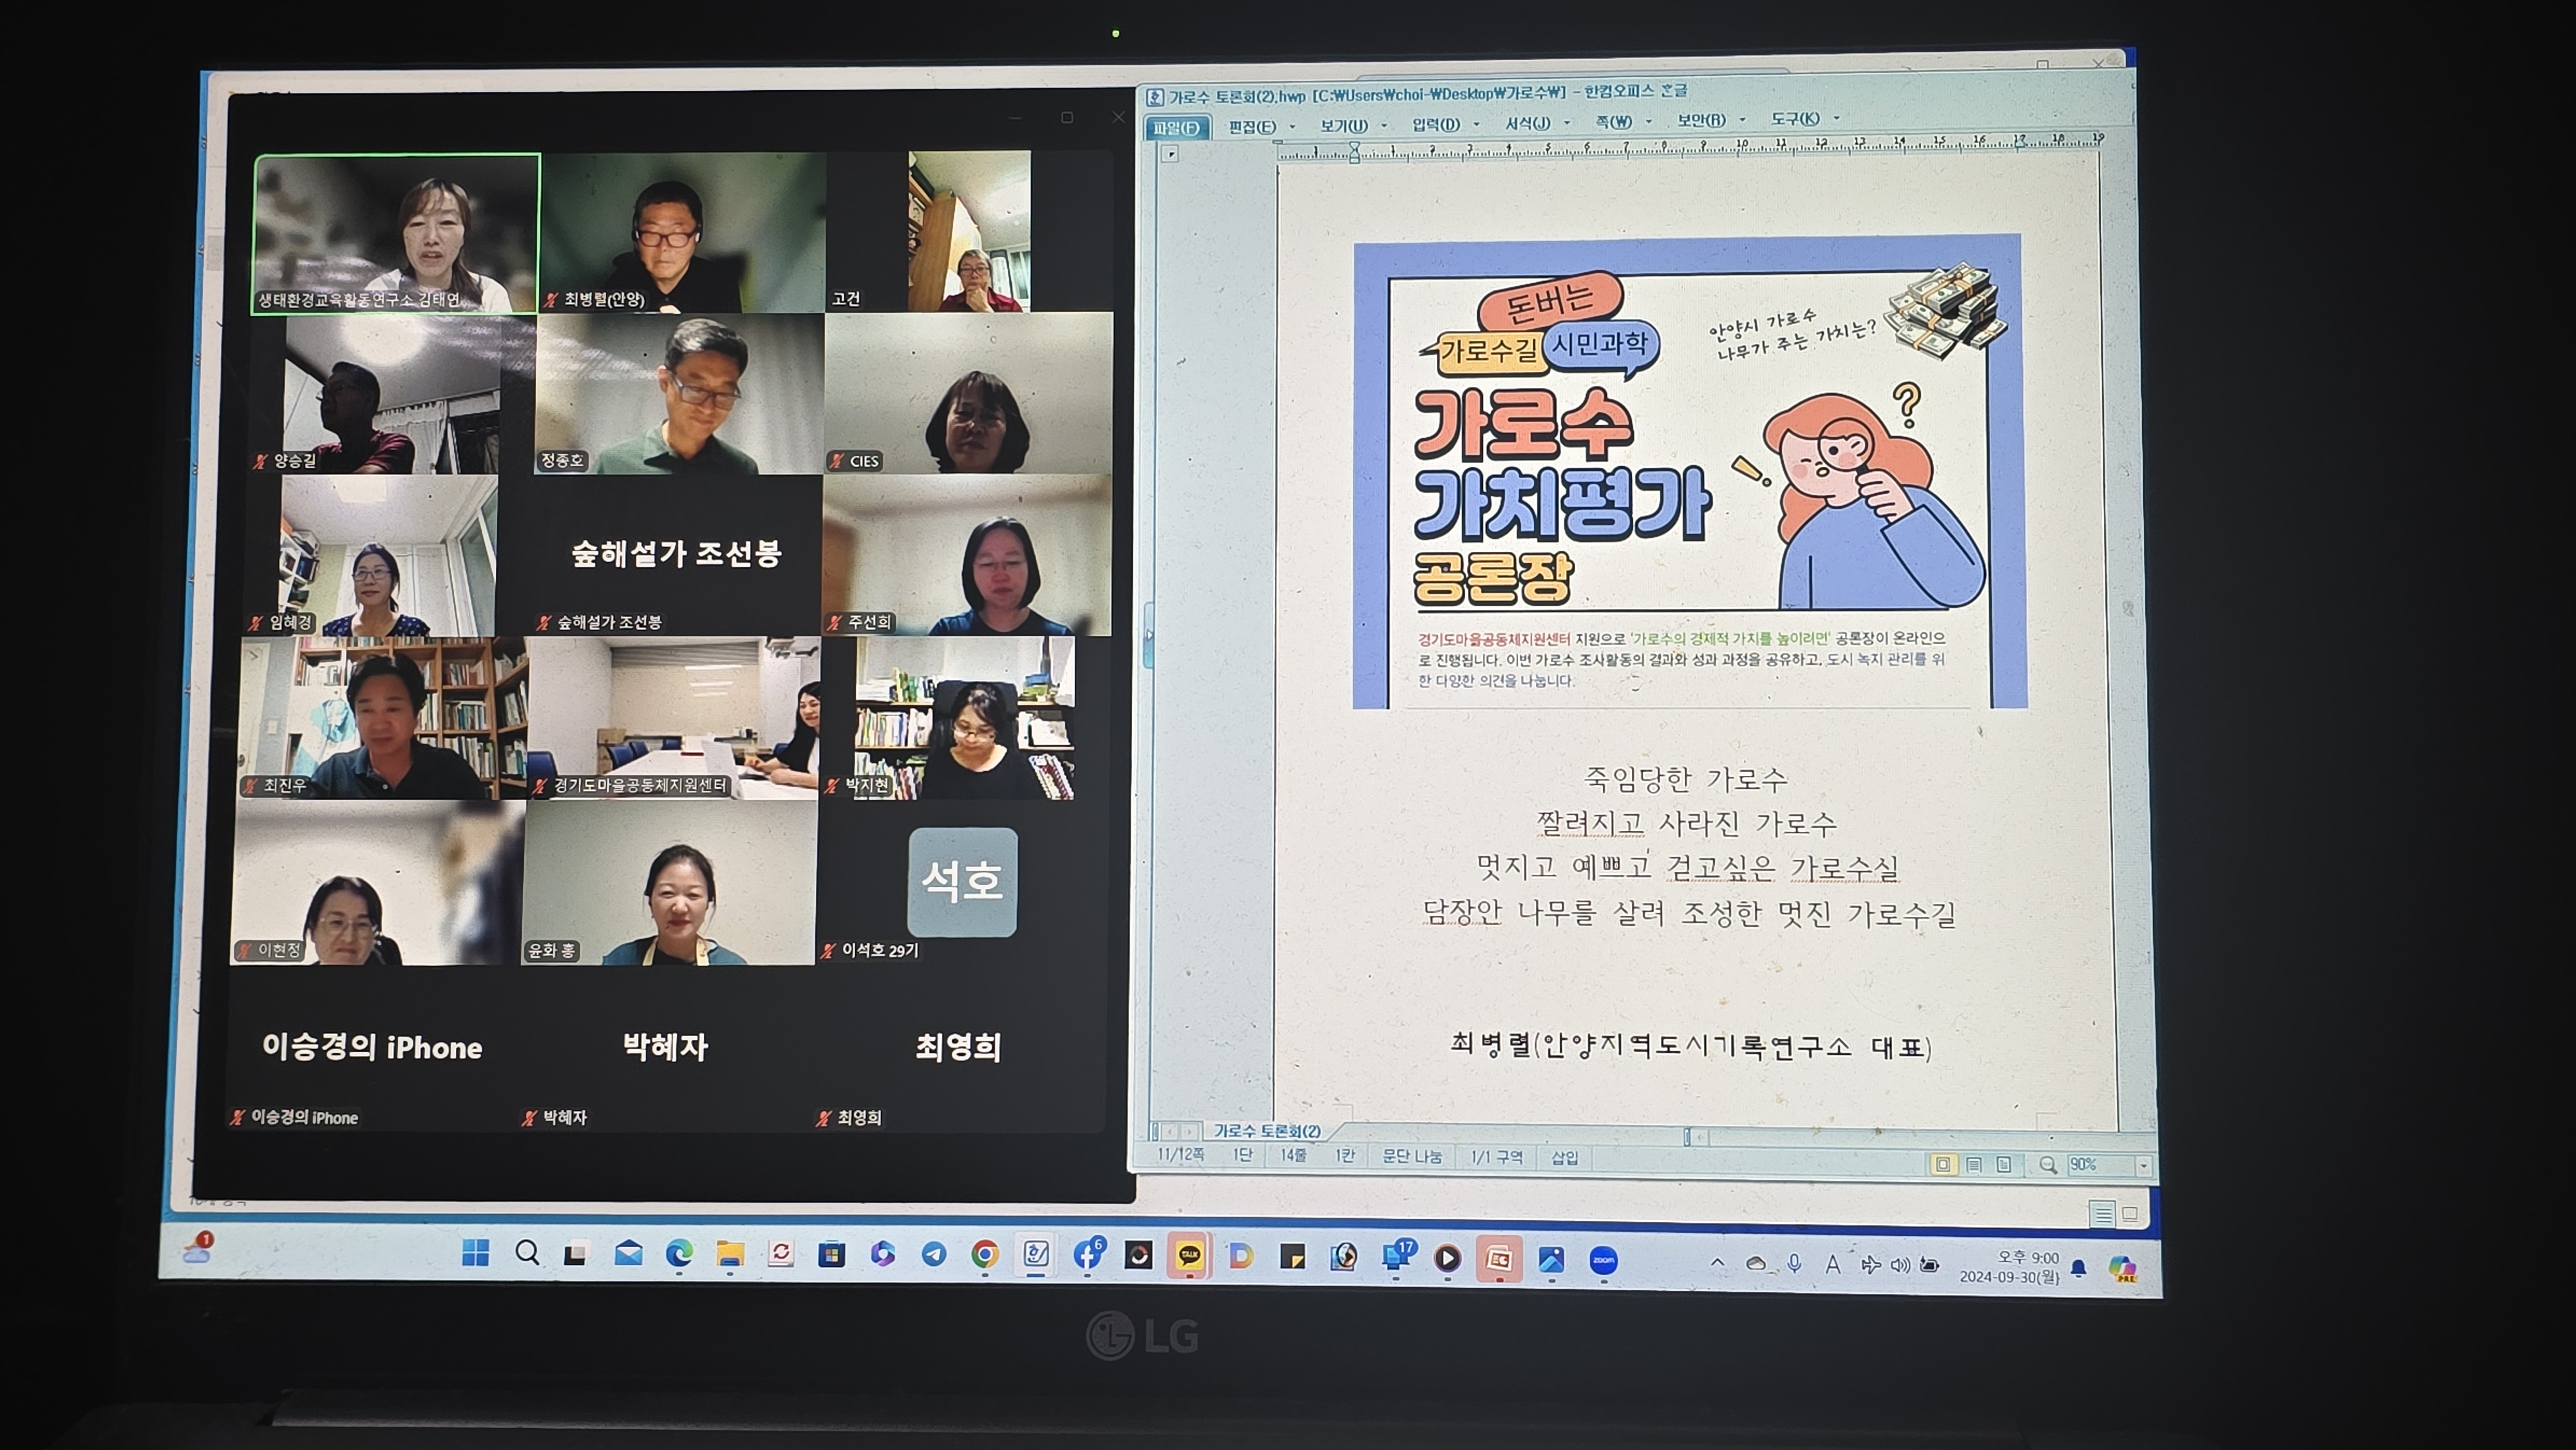
Task: Expand the 편집(E) menu dropdown arrow
Action: [x=1292, y=127]
